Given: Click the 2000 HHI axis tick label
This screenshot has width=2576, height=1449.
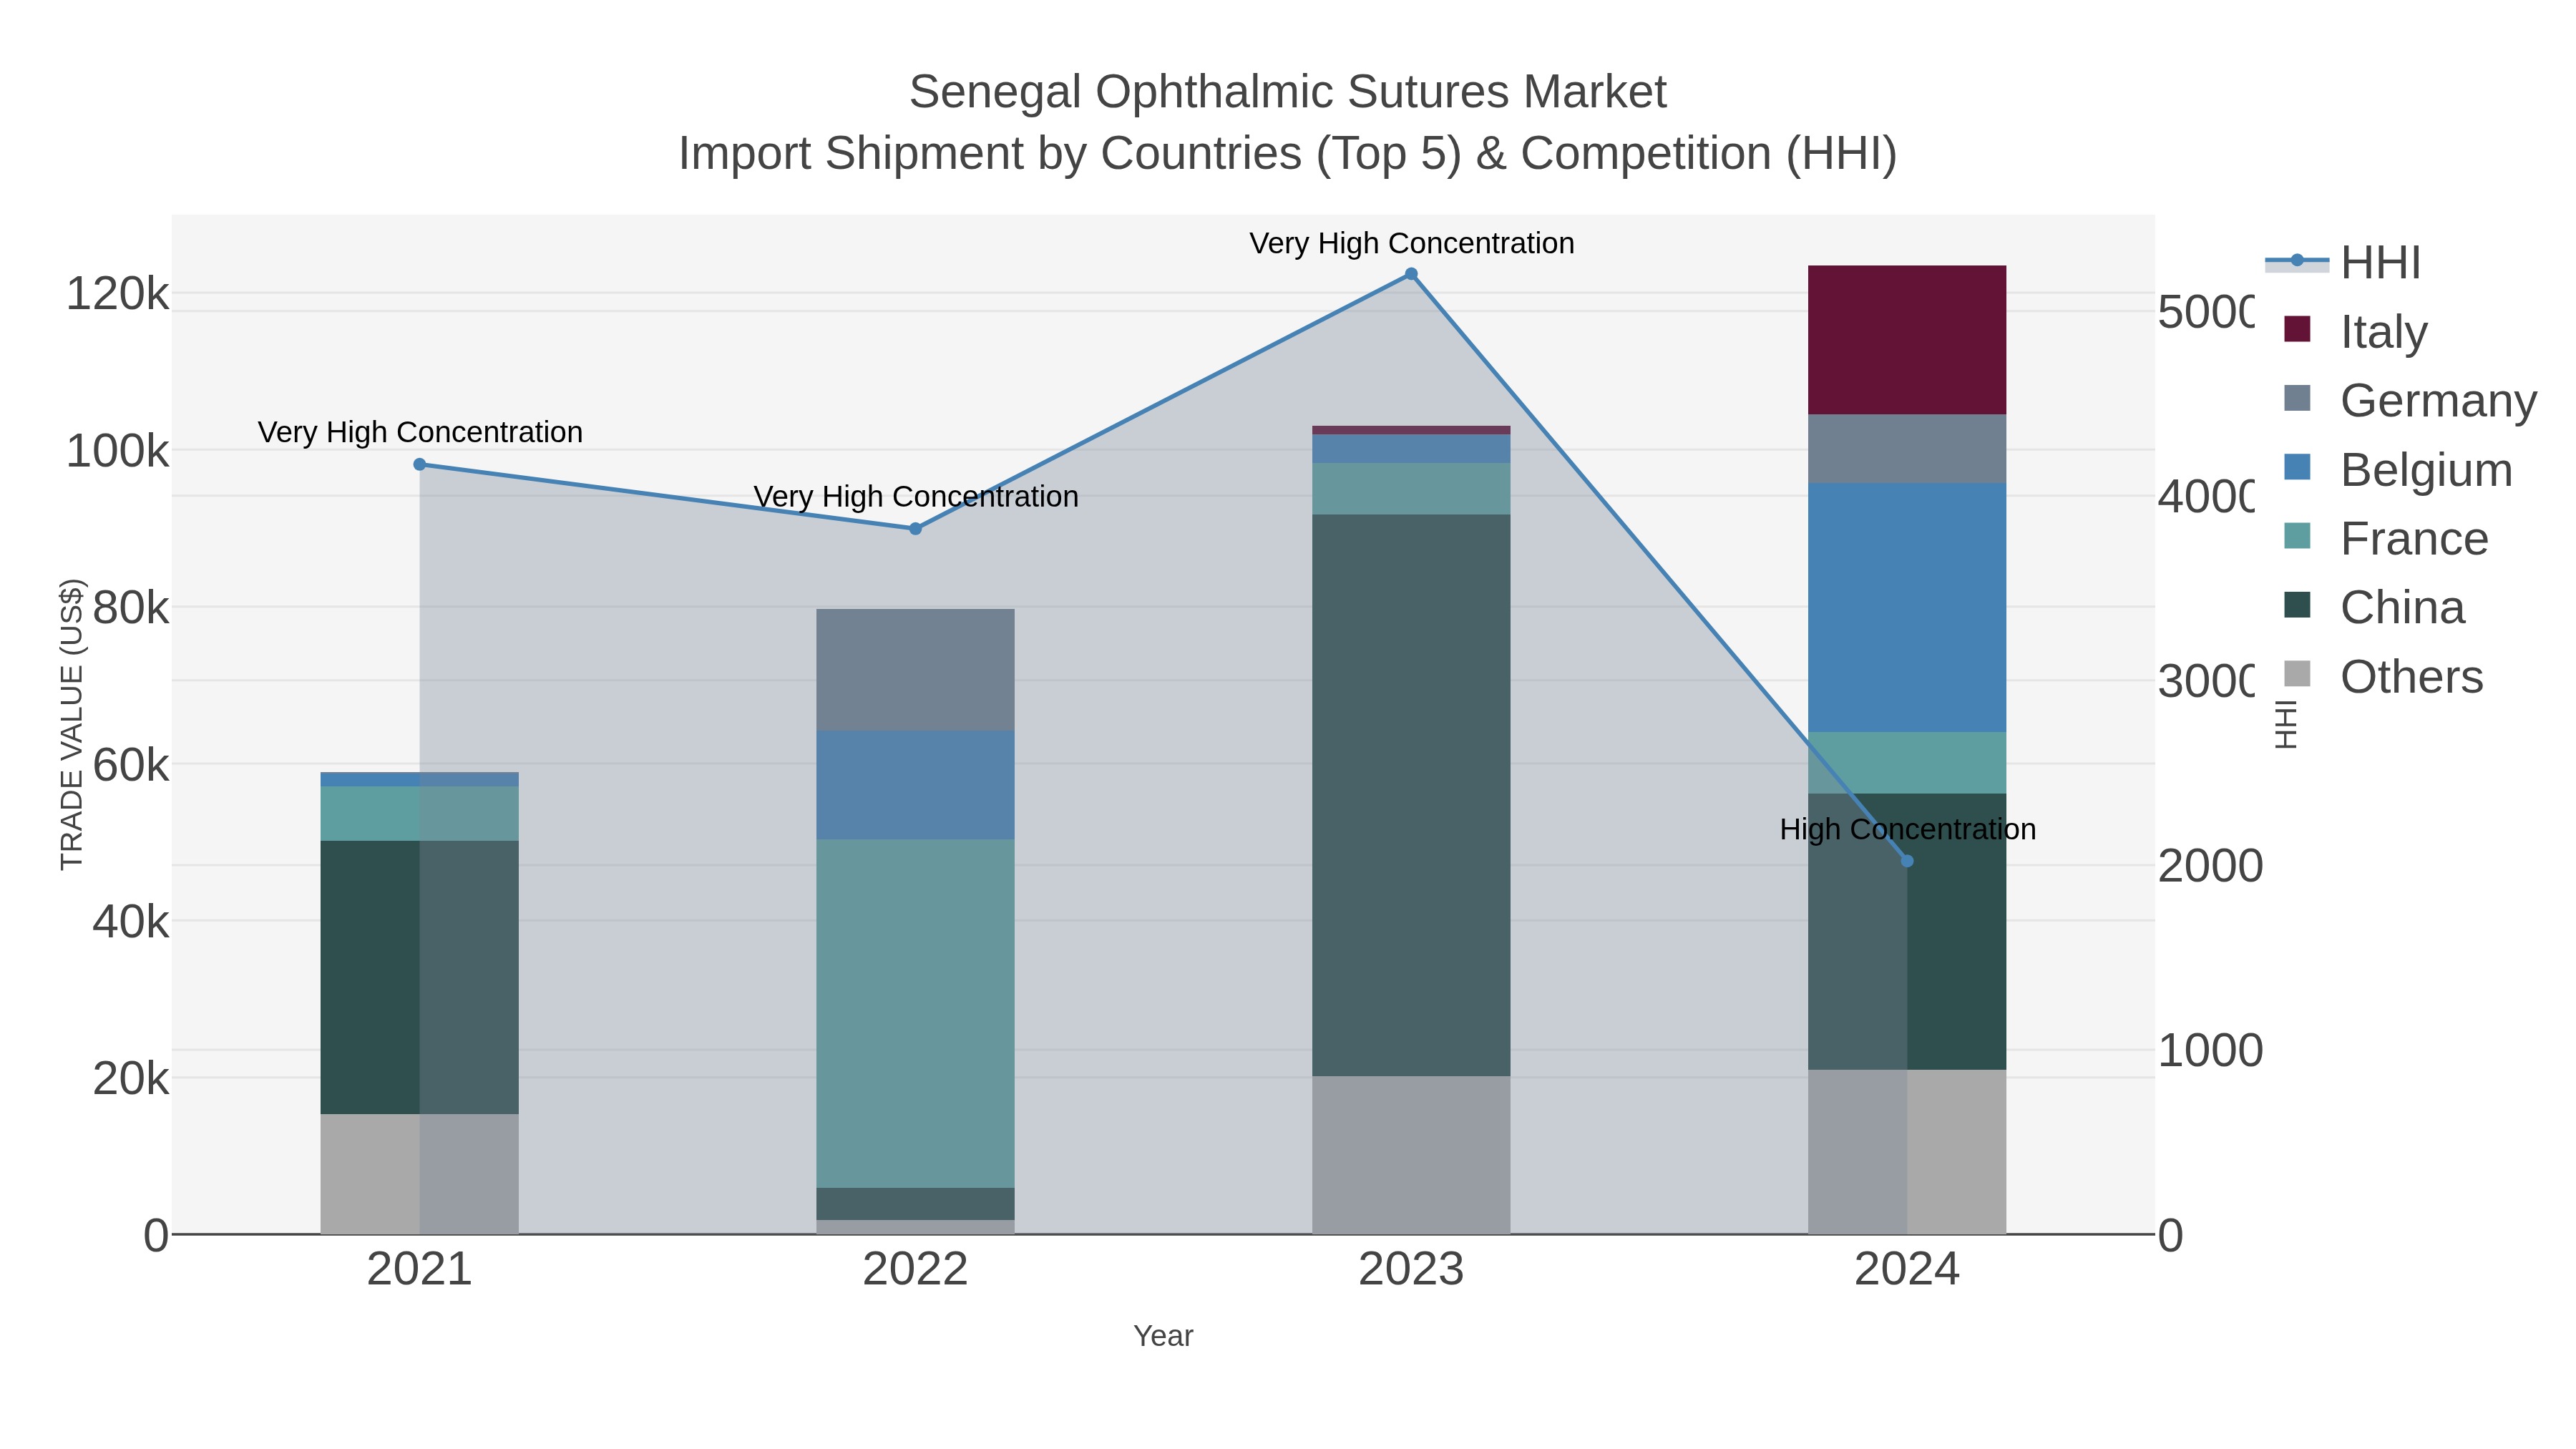Looking at the screenshot, I should coord(2210,866).
